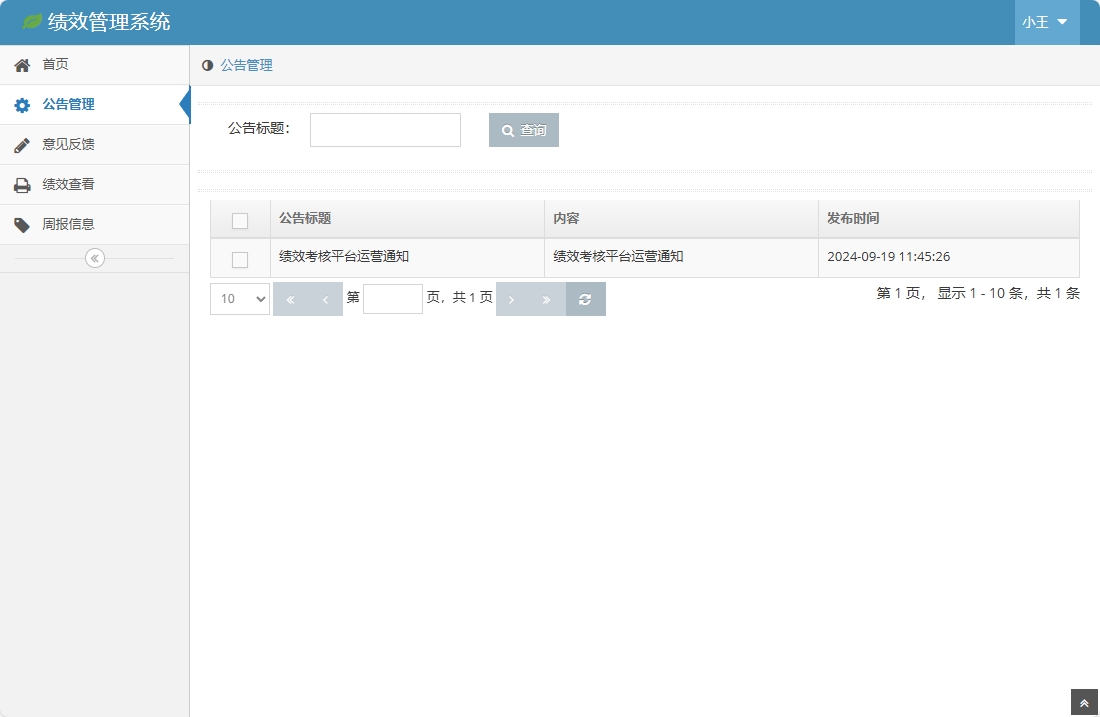Click the 查询 search button

tap(523, 130)
